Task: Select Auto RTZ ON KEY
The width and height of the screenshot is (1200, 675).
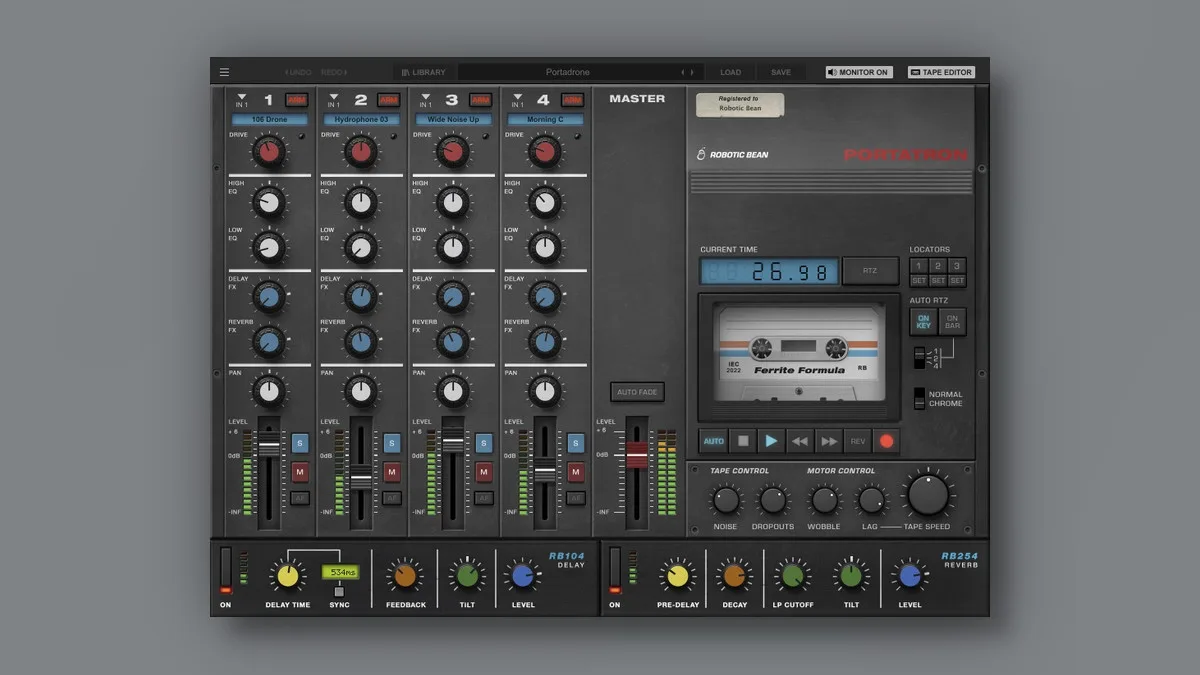Action: tap(923, 322)
